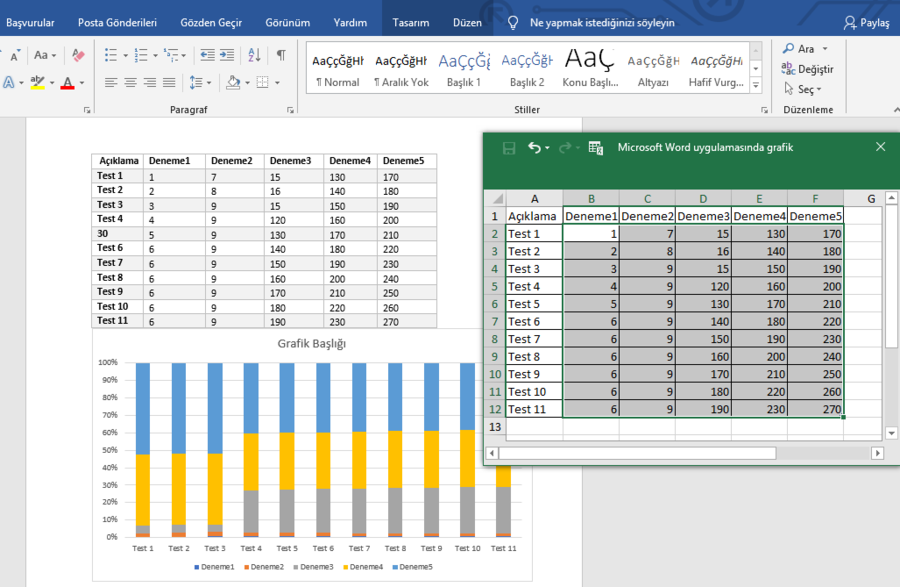Click the numbered list icon
900x587 pixels.
click(x=141, y=55)
